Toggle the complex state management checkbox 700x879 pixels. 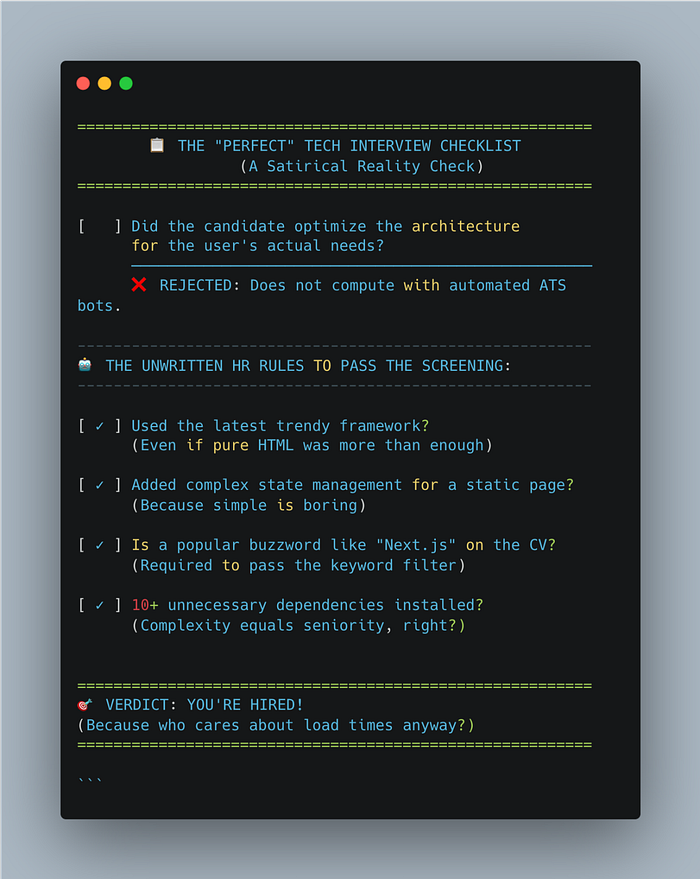[x=100, y=485]
